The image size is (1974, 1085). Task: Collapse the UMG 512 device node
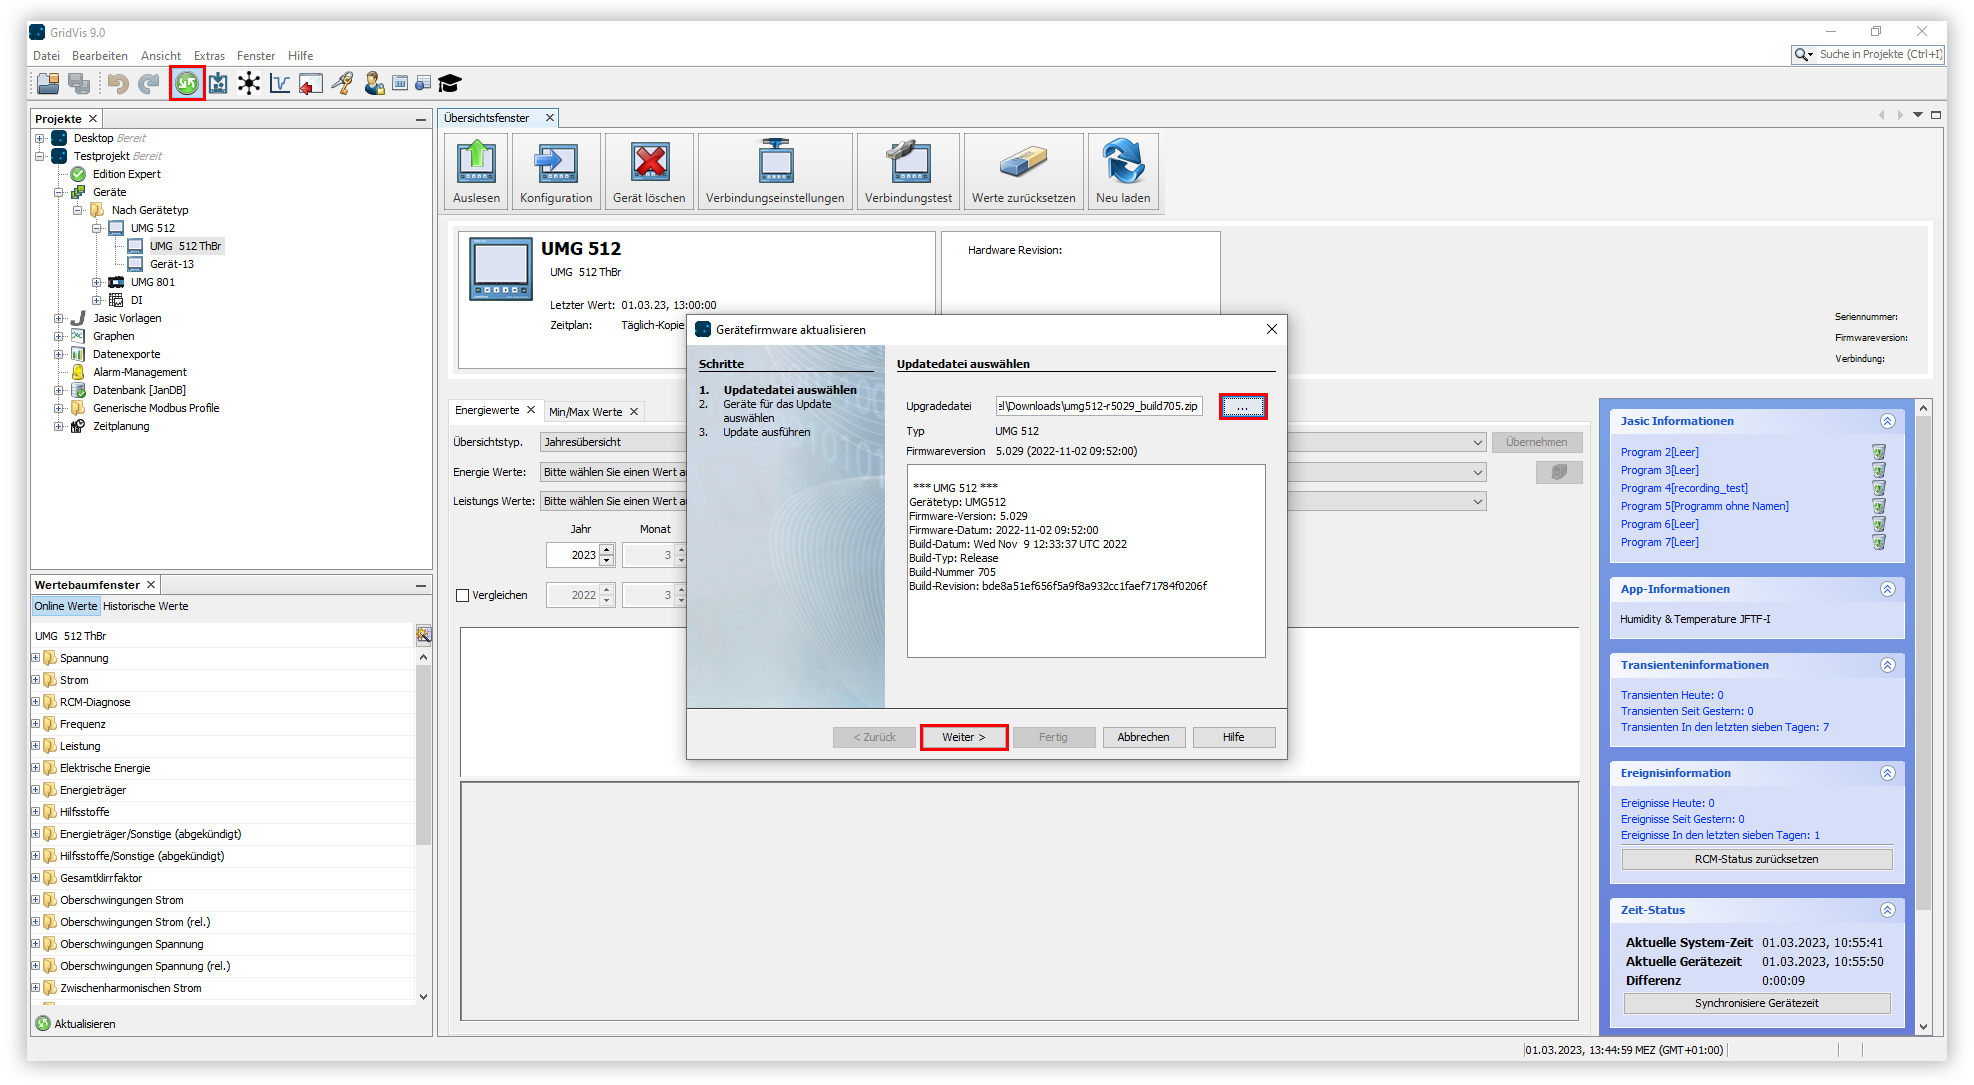99,227
